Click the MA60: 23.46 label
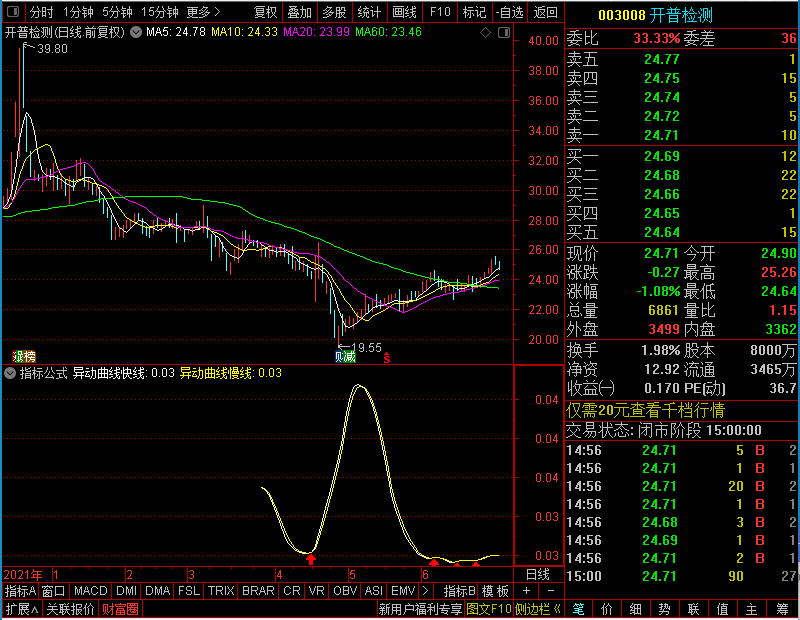This screenshot has height=620, width=800. pos(388,32)
